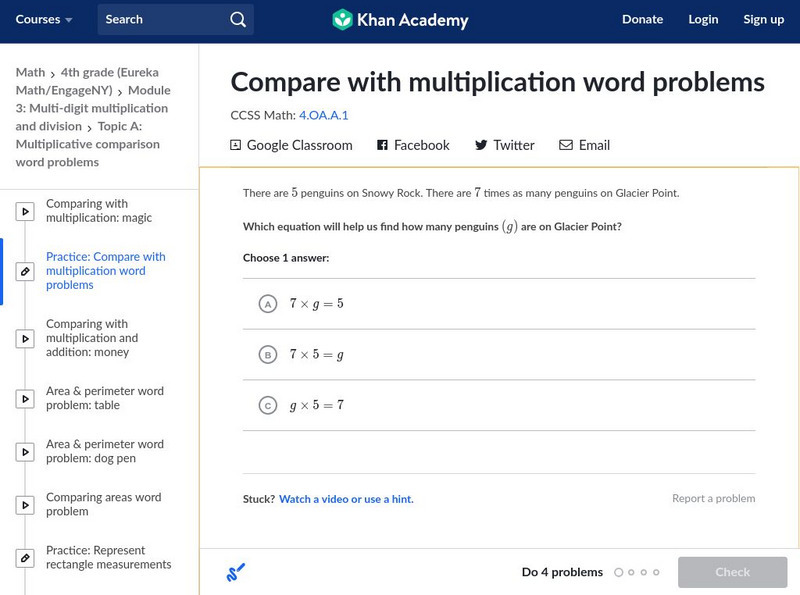Click Login in the top navigation
Viewport: 800px width, 595px height.
[x=703, y=19]
